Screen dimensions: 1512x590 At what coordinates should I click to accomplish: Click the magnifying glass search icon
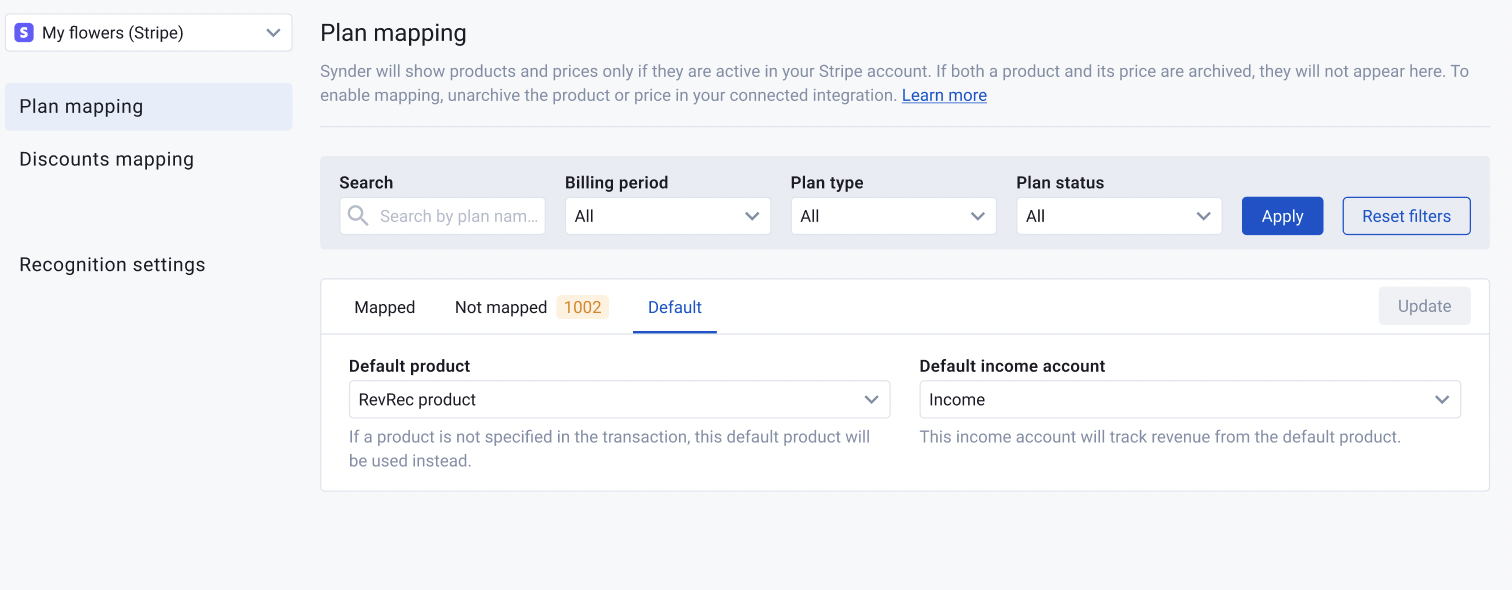[x=358, y=216]
